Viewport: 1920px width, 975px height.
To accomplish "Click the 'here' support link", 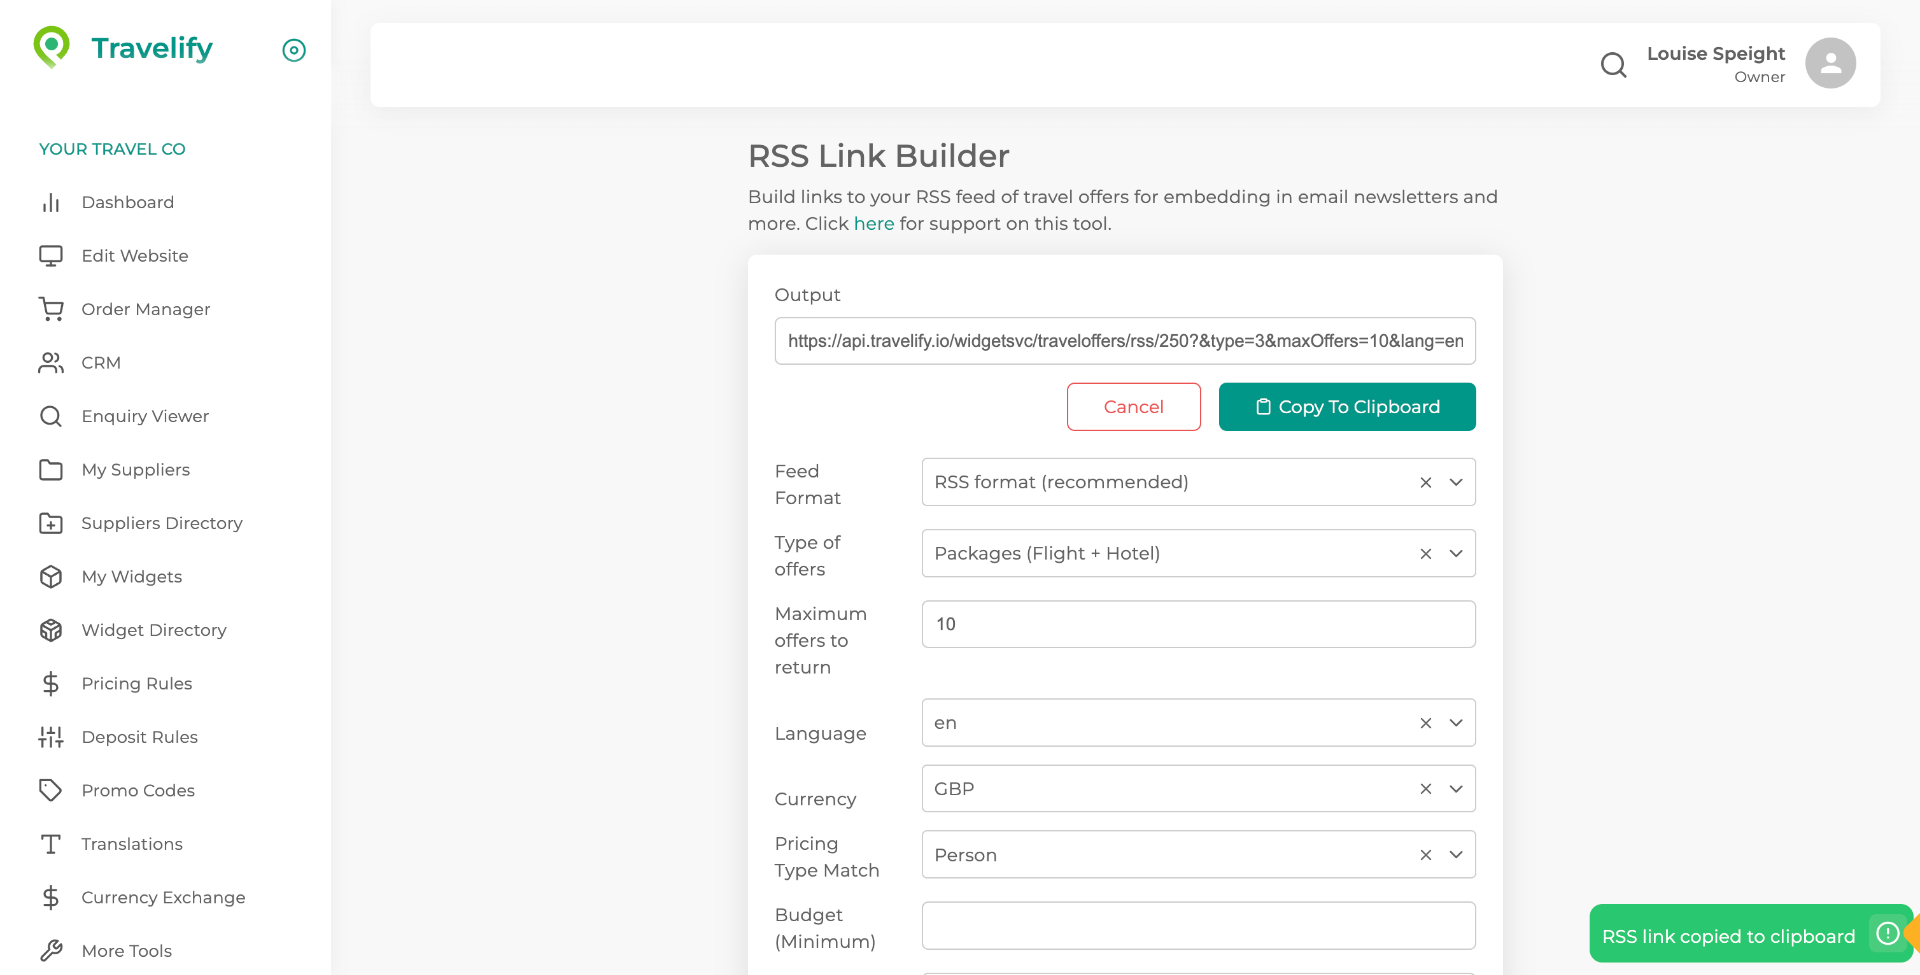I will click(x=874, y=223).
